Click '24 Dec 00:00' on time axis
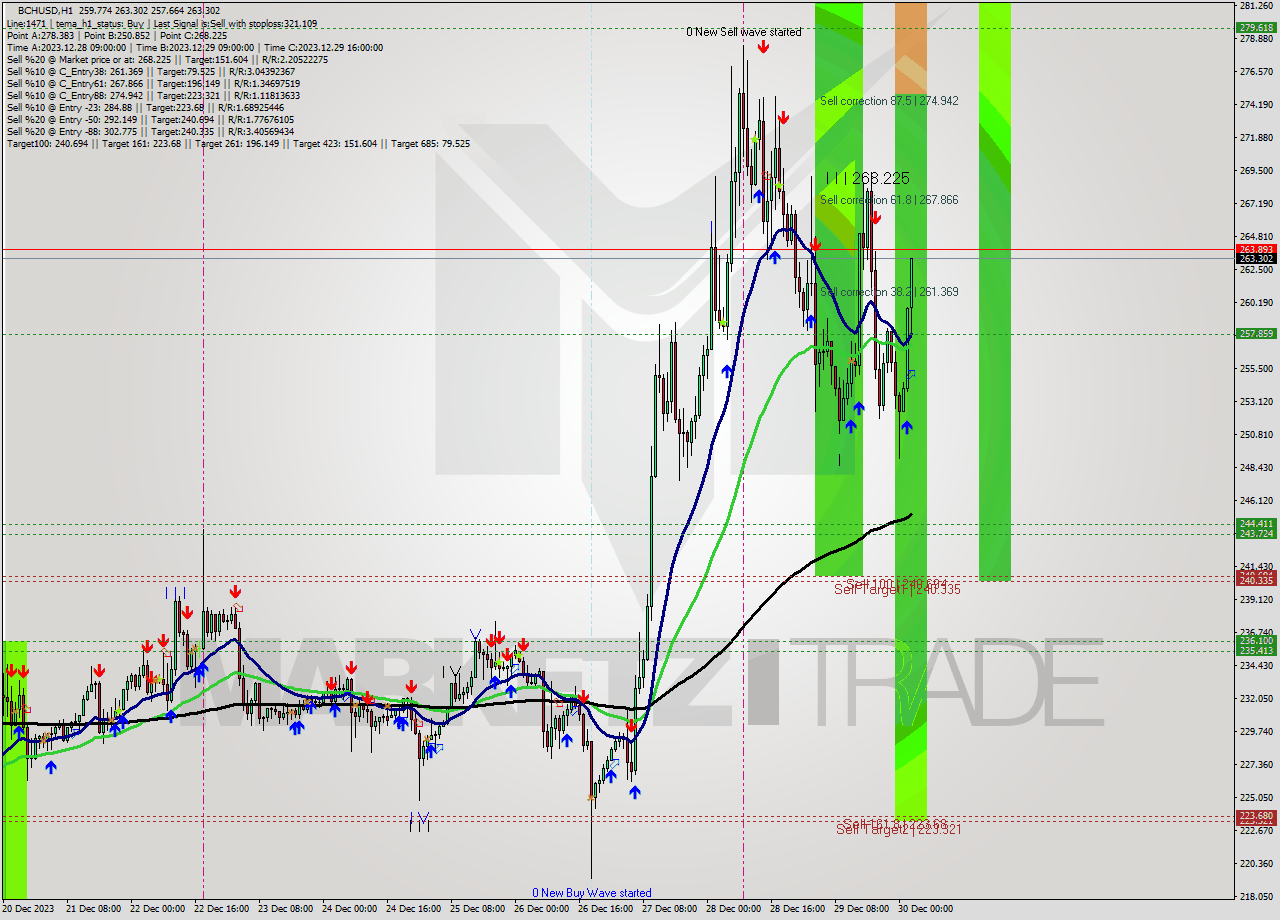 (349, 909)
